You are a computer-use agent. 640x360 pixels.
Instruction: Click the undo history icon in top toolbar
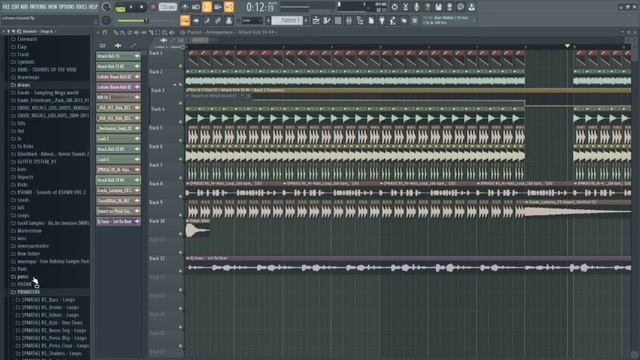pyautogui.click(x=394, y=7)
